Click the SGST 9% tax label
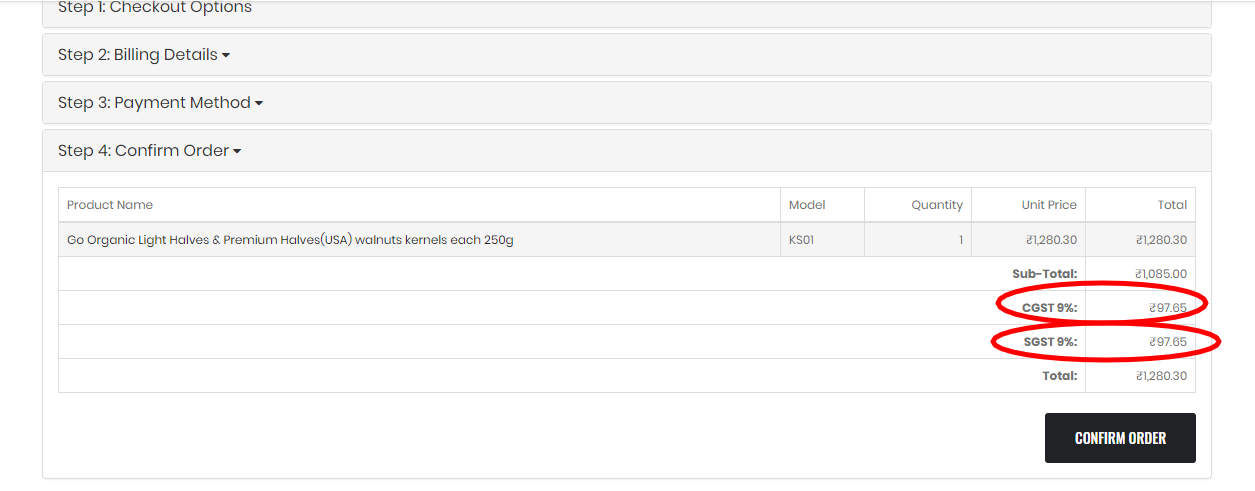 coord(1049,342)
